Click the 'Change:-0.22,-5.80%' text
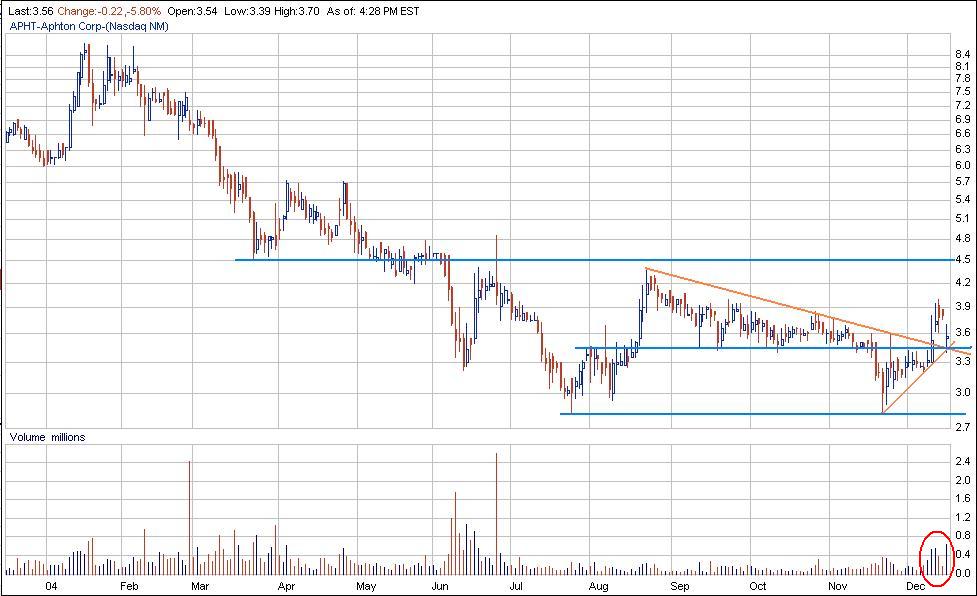The height and width of the screenshot is (596, 977). [109, 11]
